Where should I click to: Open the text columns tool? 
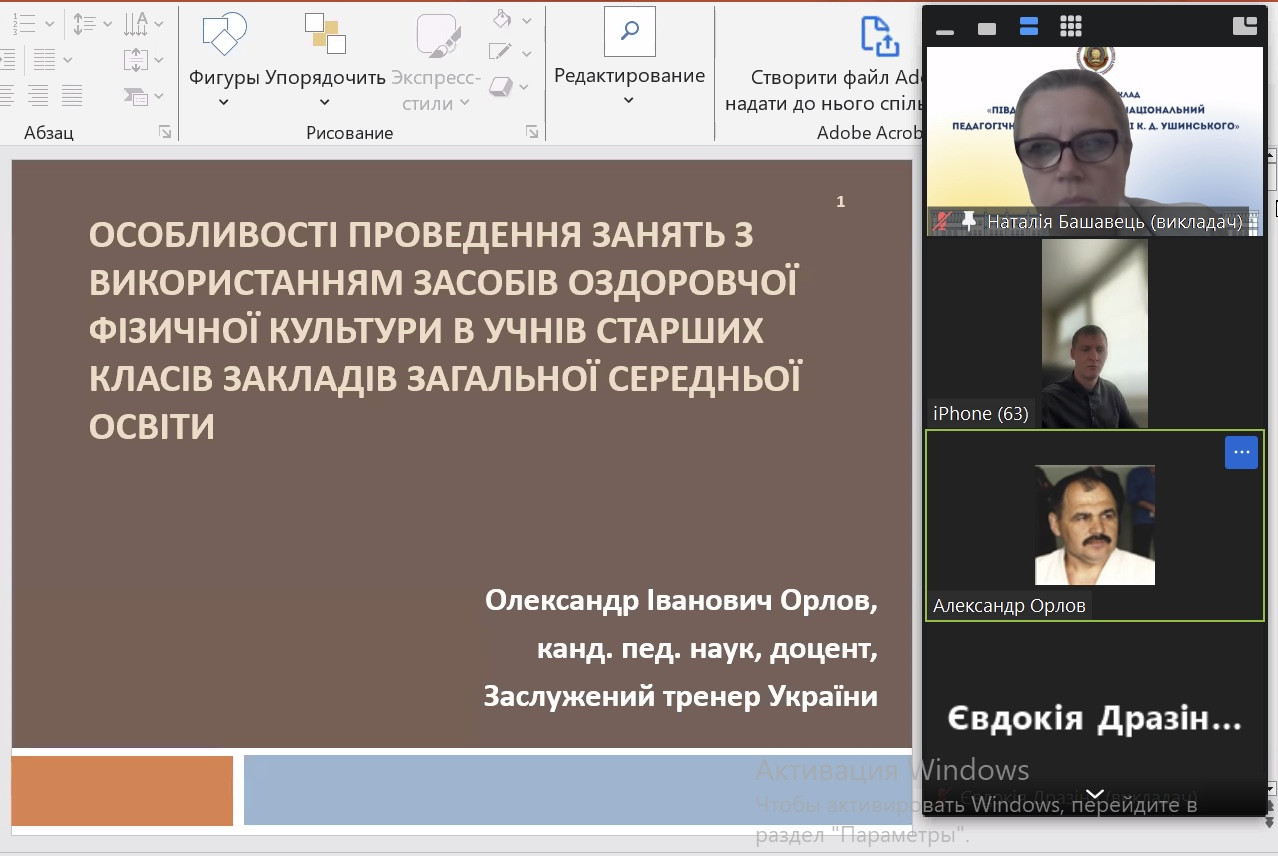pyautogui.click(x=43, y=59)
